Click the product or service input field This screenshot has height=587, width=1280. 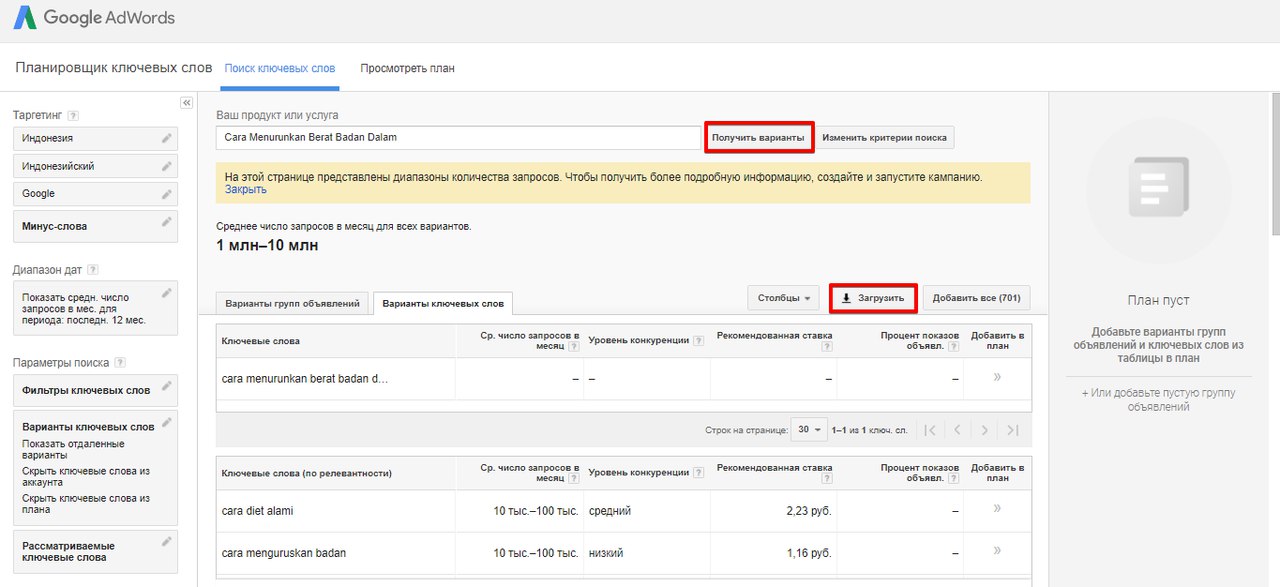(458, 138)
